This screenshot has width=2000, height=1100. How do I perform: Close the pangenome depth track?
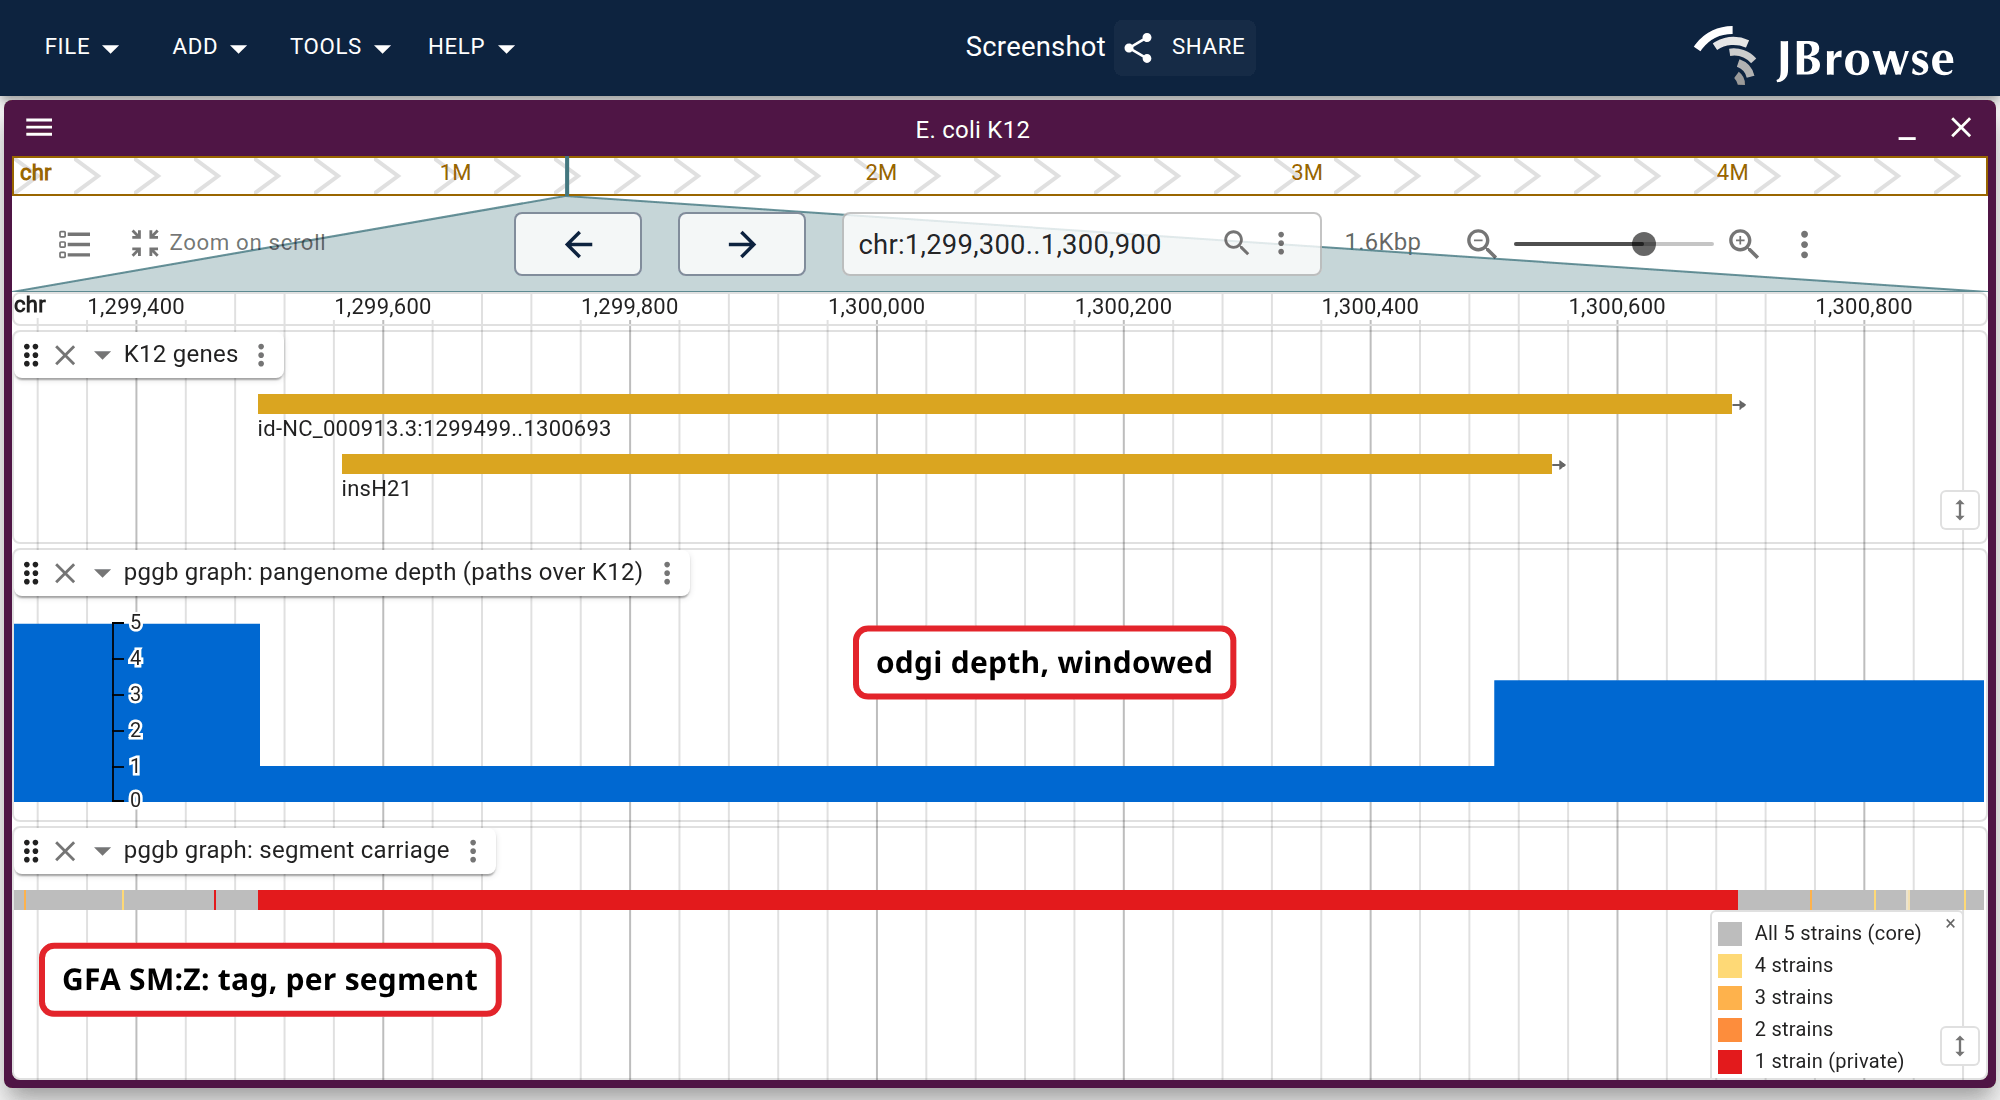pyautogui.click(x=65, y=573)
